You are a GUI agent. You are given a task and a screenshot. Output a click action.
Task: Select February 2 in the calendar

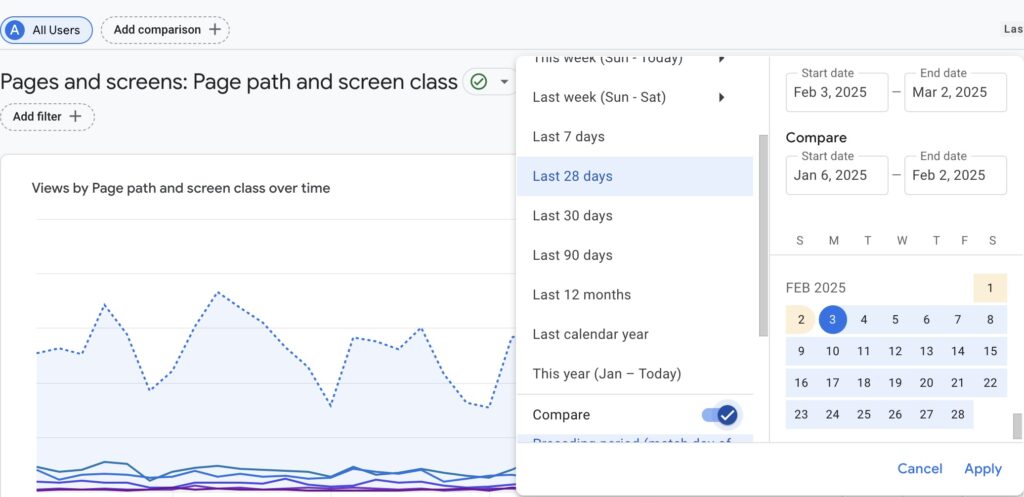tap(801, 320)
